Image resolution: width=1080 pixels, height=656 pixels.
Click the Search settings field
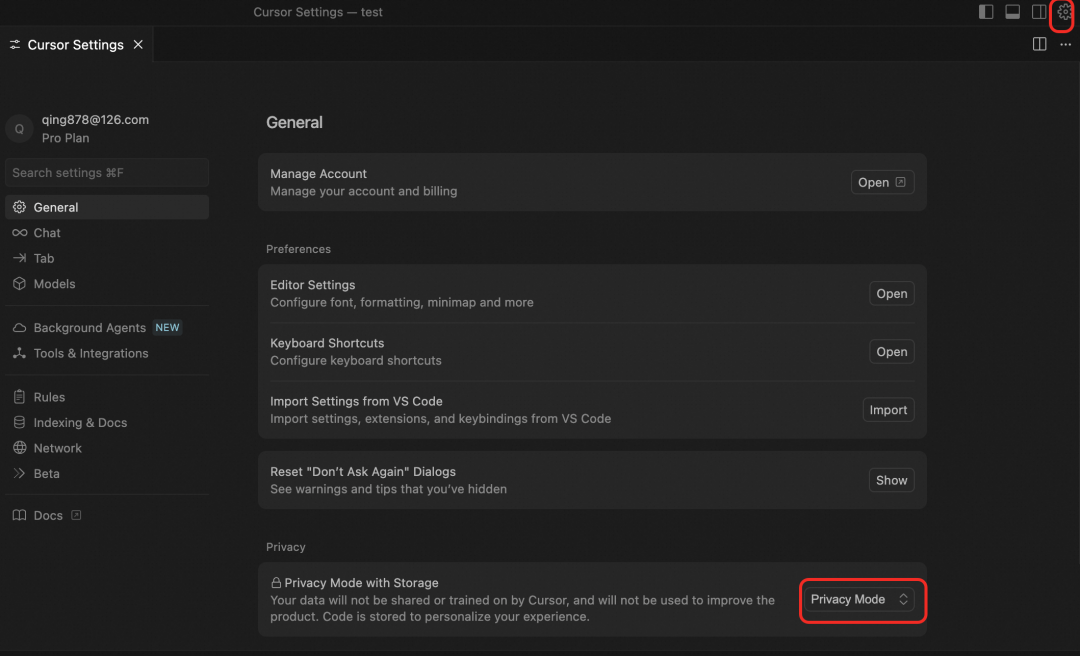(107, 172)
